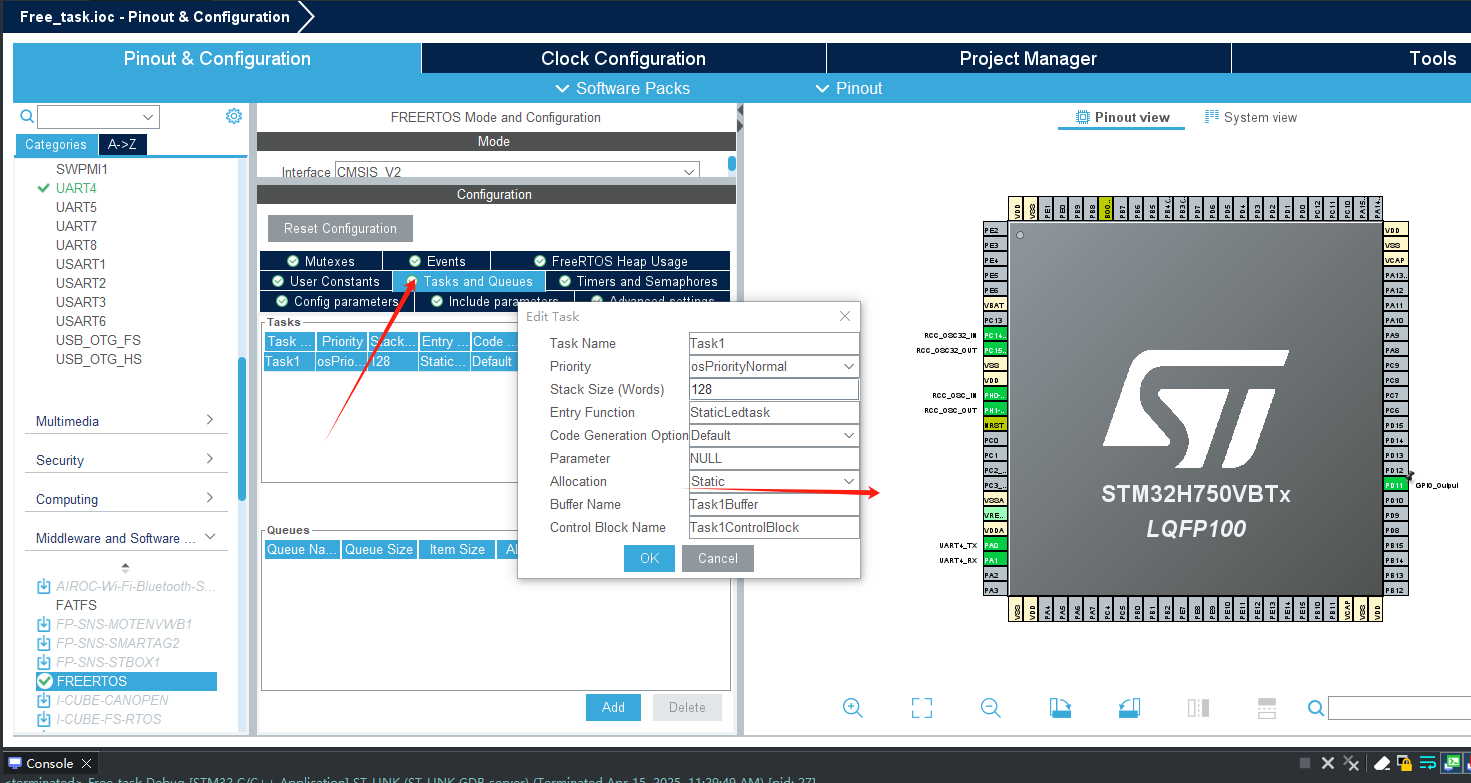Screen dimensions: 1471x783
Task: Switch to the Clock Configuration tab
Action: point(623,58)
